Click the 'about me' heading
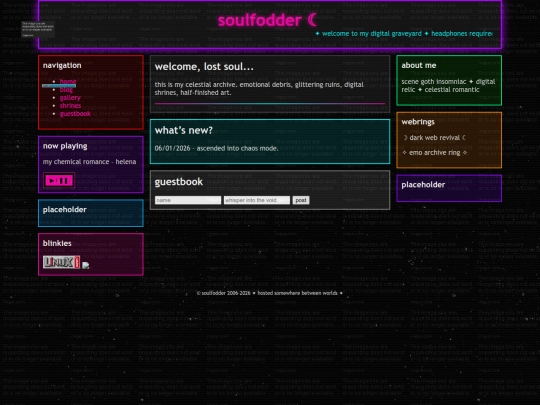Screen dimensions: 540x405 tap(418, 65)
